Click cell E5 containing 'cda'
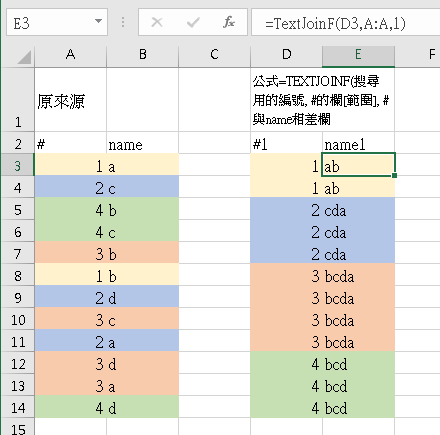 pyautogui.click(x=358, y=209)
